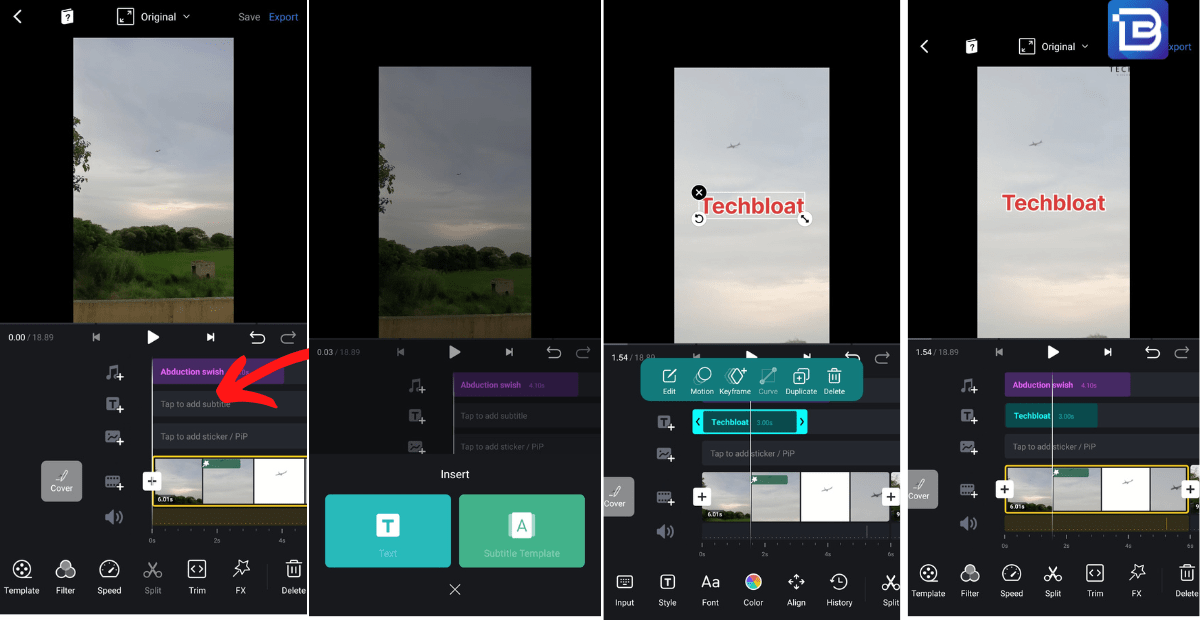Tap the add sticker track icon, first screenshot
The image size is (1200, 620).
114,437
